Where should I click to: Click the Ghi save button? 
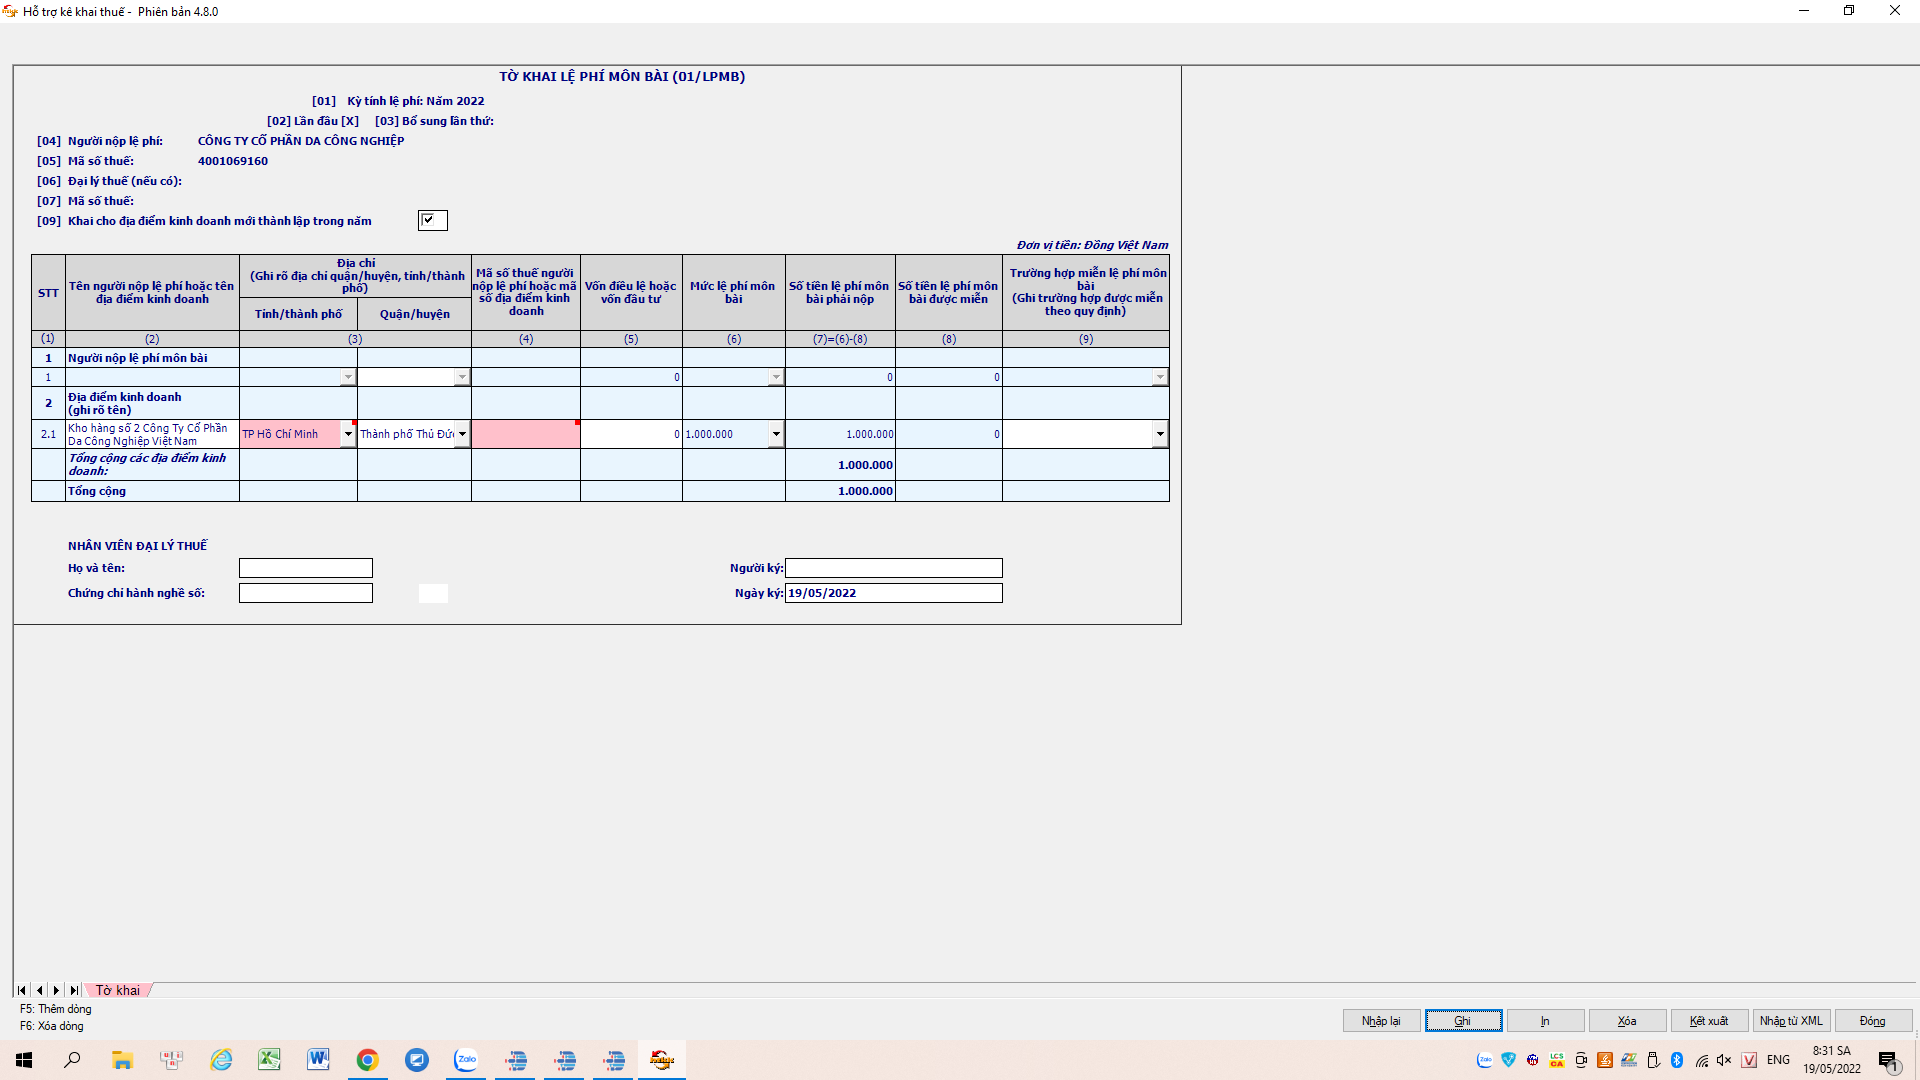click(x=1463, y=1021)
